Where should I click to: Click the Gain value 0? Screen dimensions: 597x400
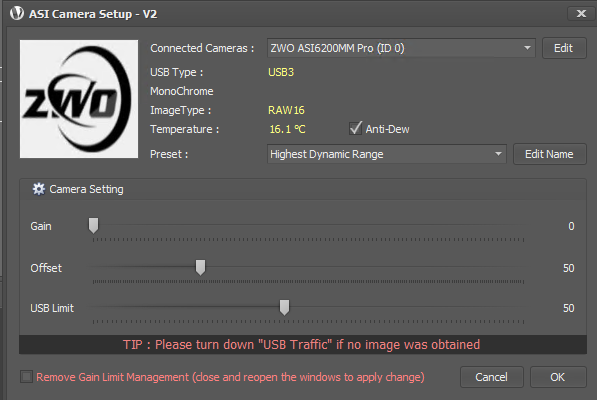(571, 226)
